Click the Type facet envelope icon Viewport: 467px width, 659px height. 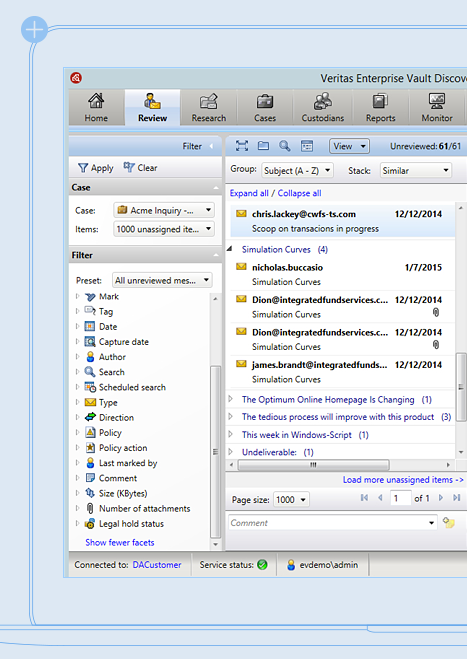90,402
